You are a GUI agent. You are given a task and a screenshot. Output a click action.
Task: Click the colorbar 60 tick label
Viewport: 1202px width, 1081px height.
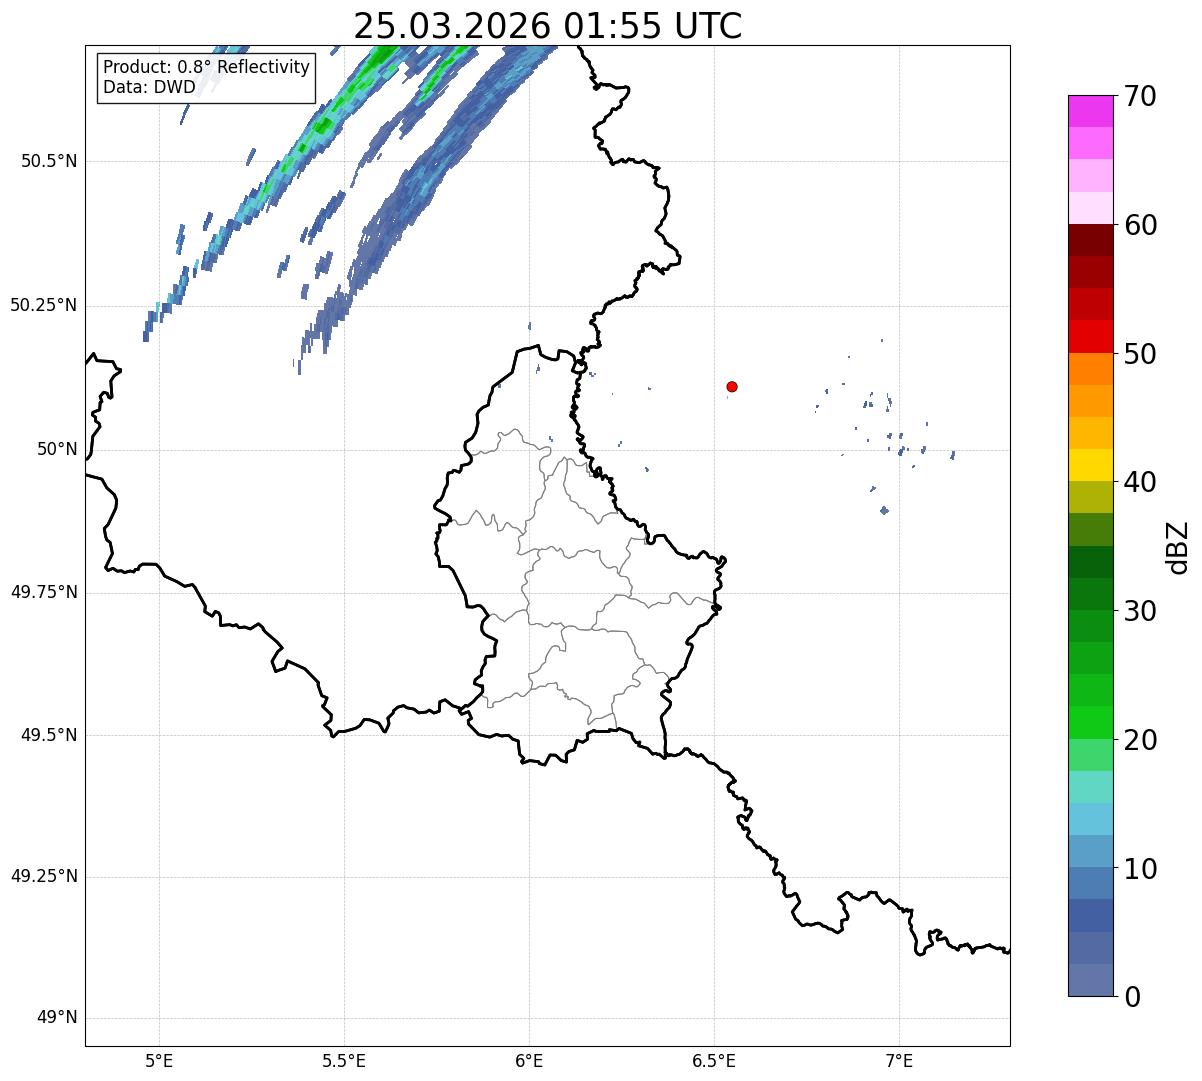(1140, 225)
